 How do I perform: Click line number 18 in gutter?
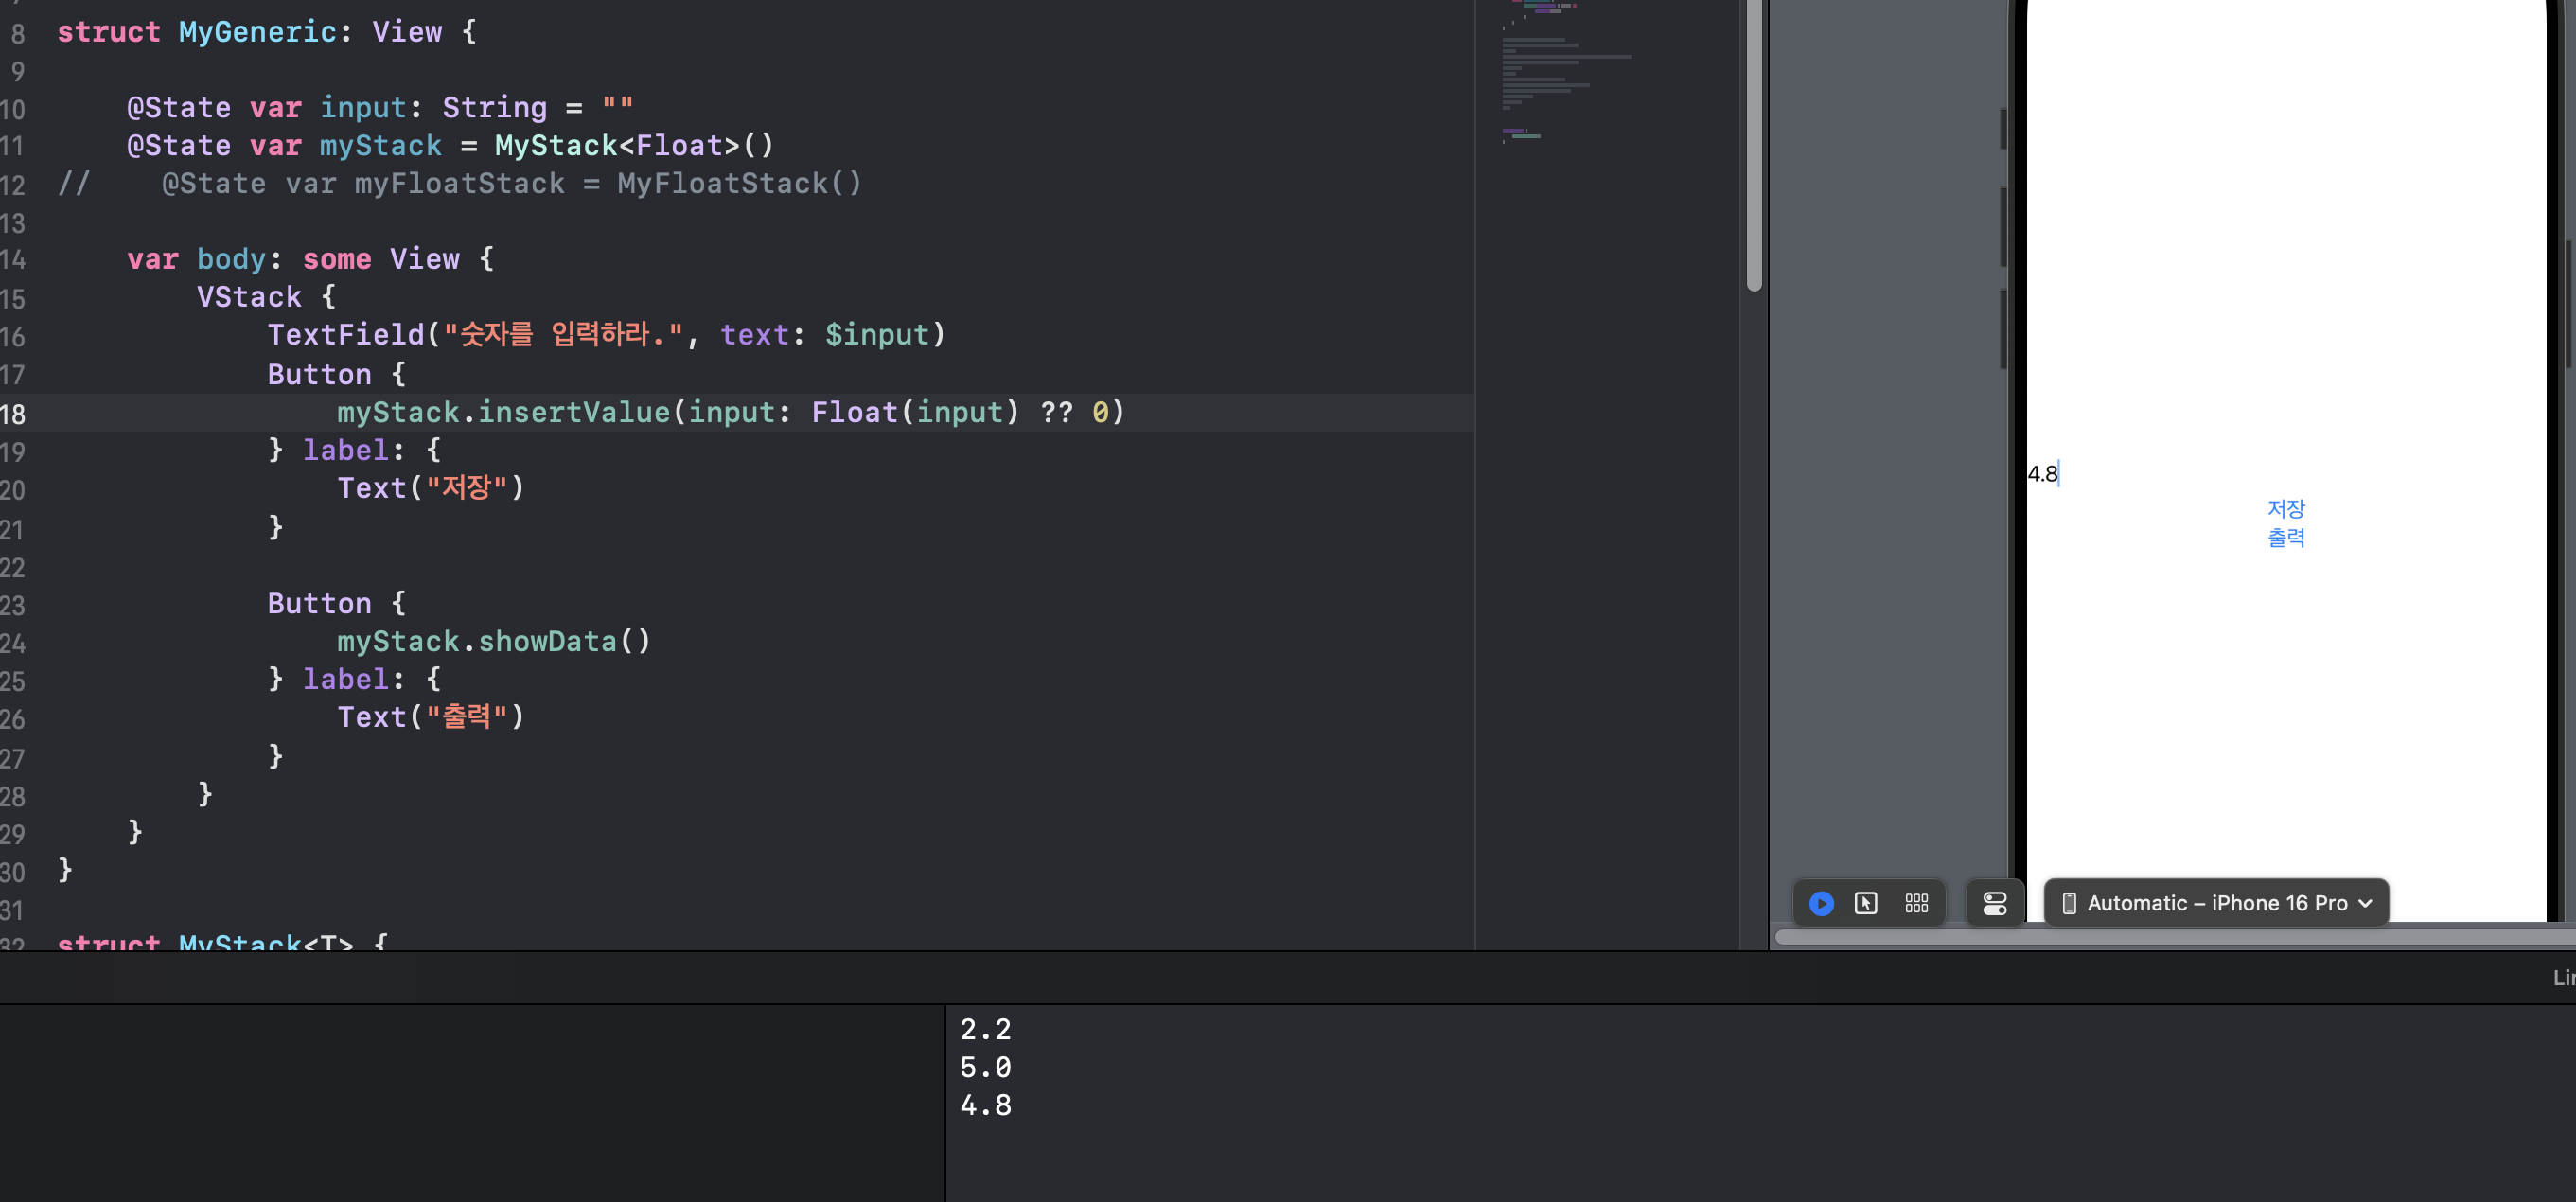pyautogui.click(x=14, y=414)
